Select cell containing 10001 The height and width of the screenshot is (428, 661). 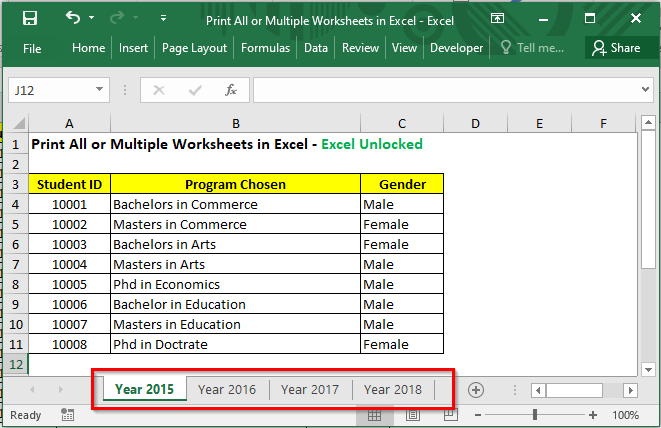[x=70, y=205]
